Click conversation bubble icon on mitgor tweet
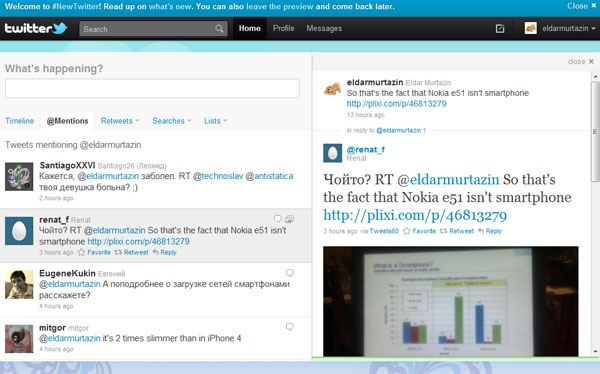 290,327
